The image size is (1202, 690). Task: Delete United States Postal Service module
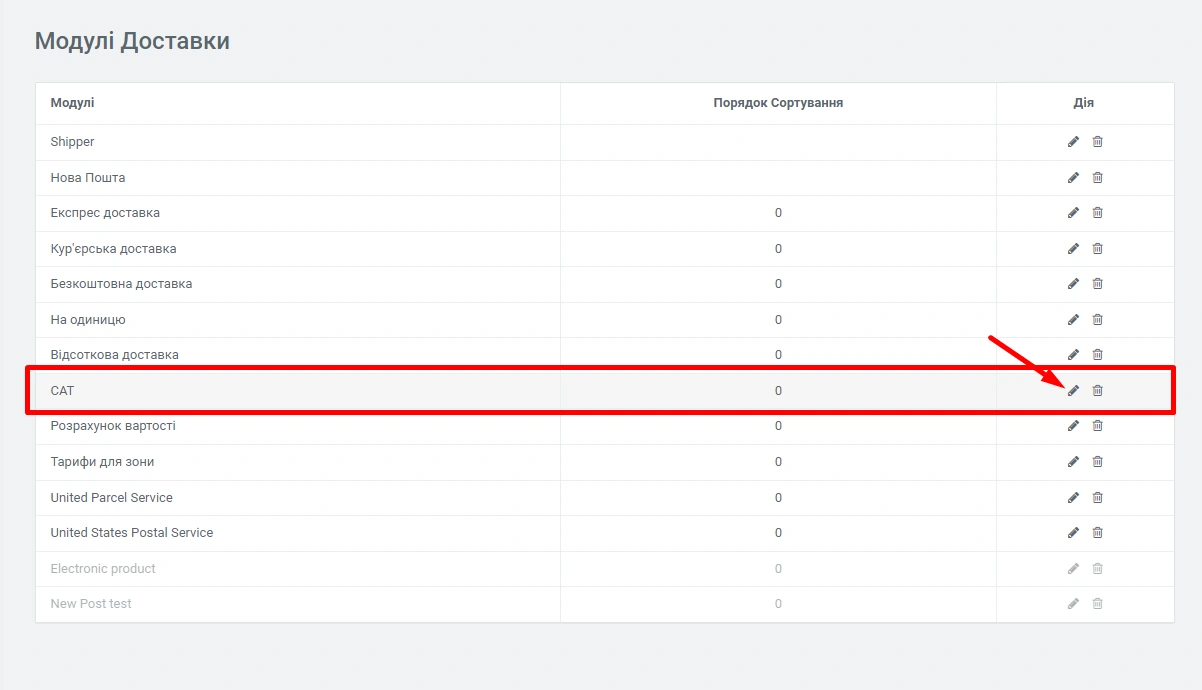[1097, 533]
